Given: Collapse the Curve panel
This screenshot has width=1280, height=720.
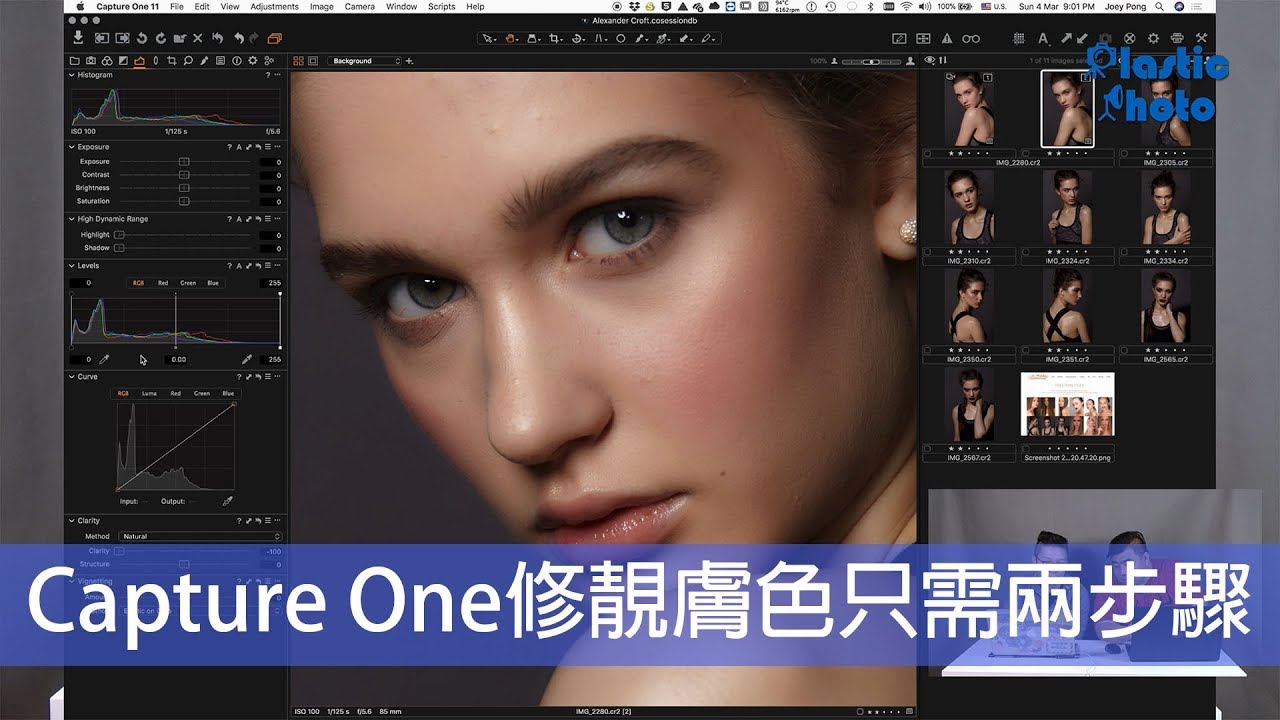Looking at the screenshot, I should click(x=72, y=377).
